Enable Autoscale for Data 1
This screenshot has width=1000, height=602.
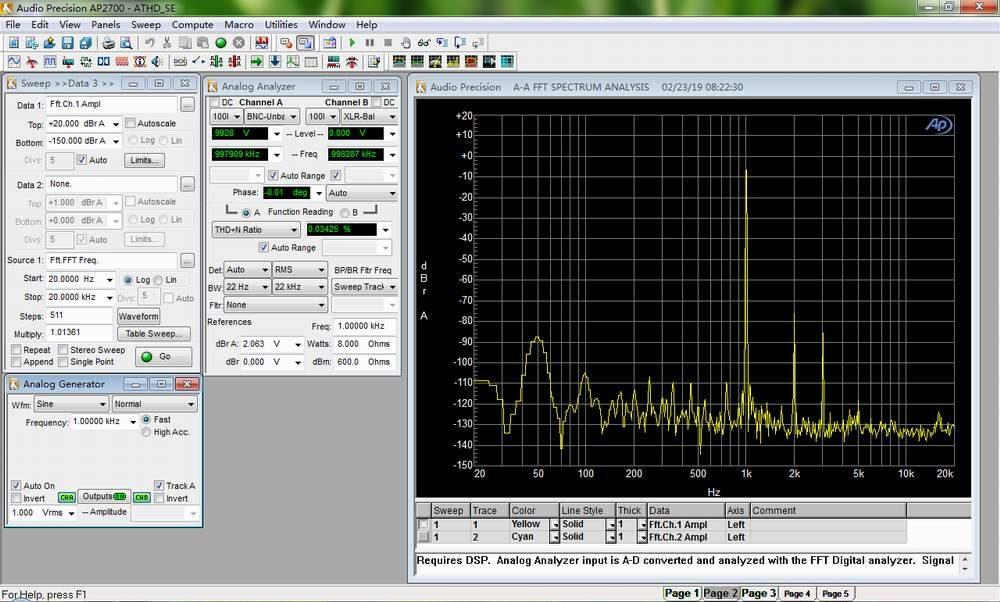[x=130, y=123]
